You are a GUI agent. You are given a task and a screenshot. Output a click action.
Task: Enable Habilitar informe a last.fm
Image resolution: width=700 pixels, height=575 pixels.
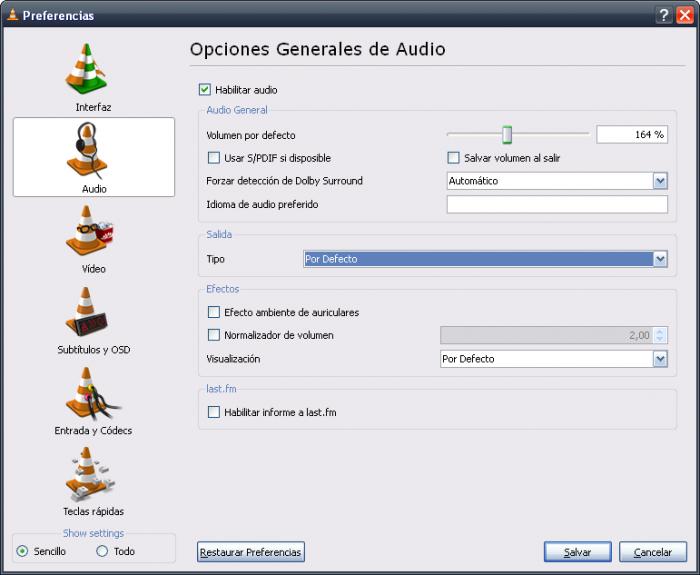[214, 412]
